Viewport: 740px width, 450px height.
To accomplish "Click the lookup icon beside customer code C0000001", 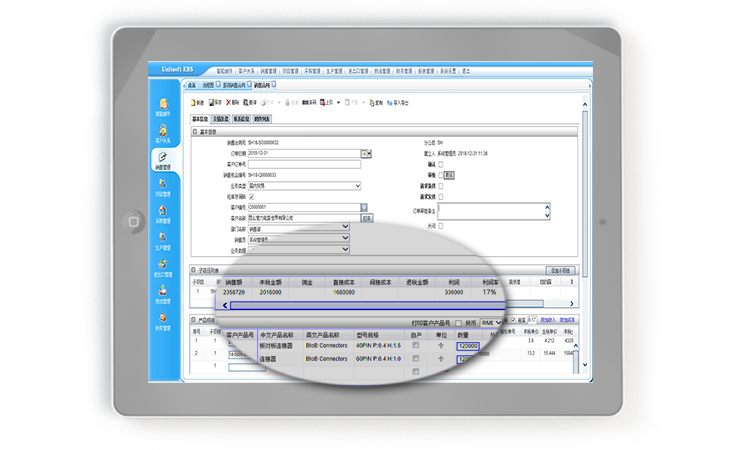I will (366, 207).
